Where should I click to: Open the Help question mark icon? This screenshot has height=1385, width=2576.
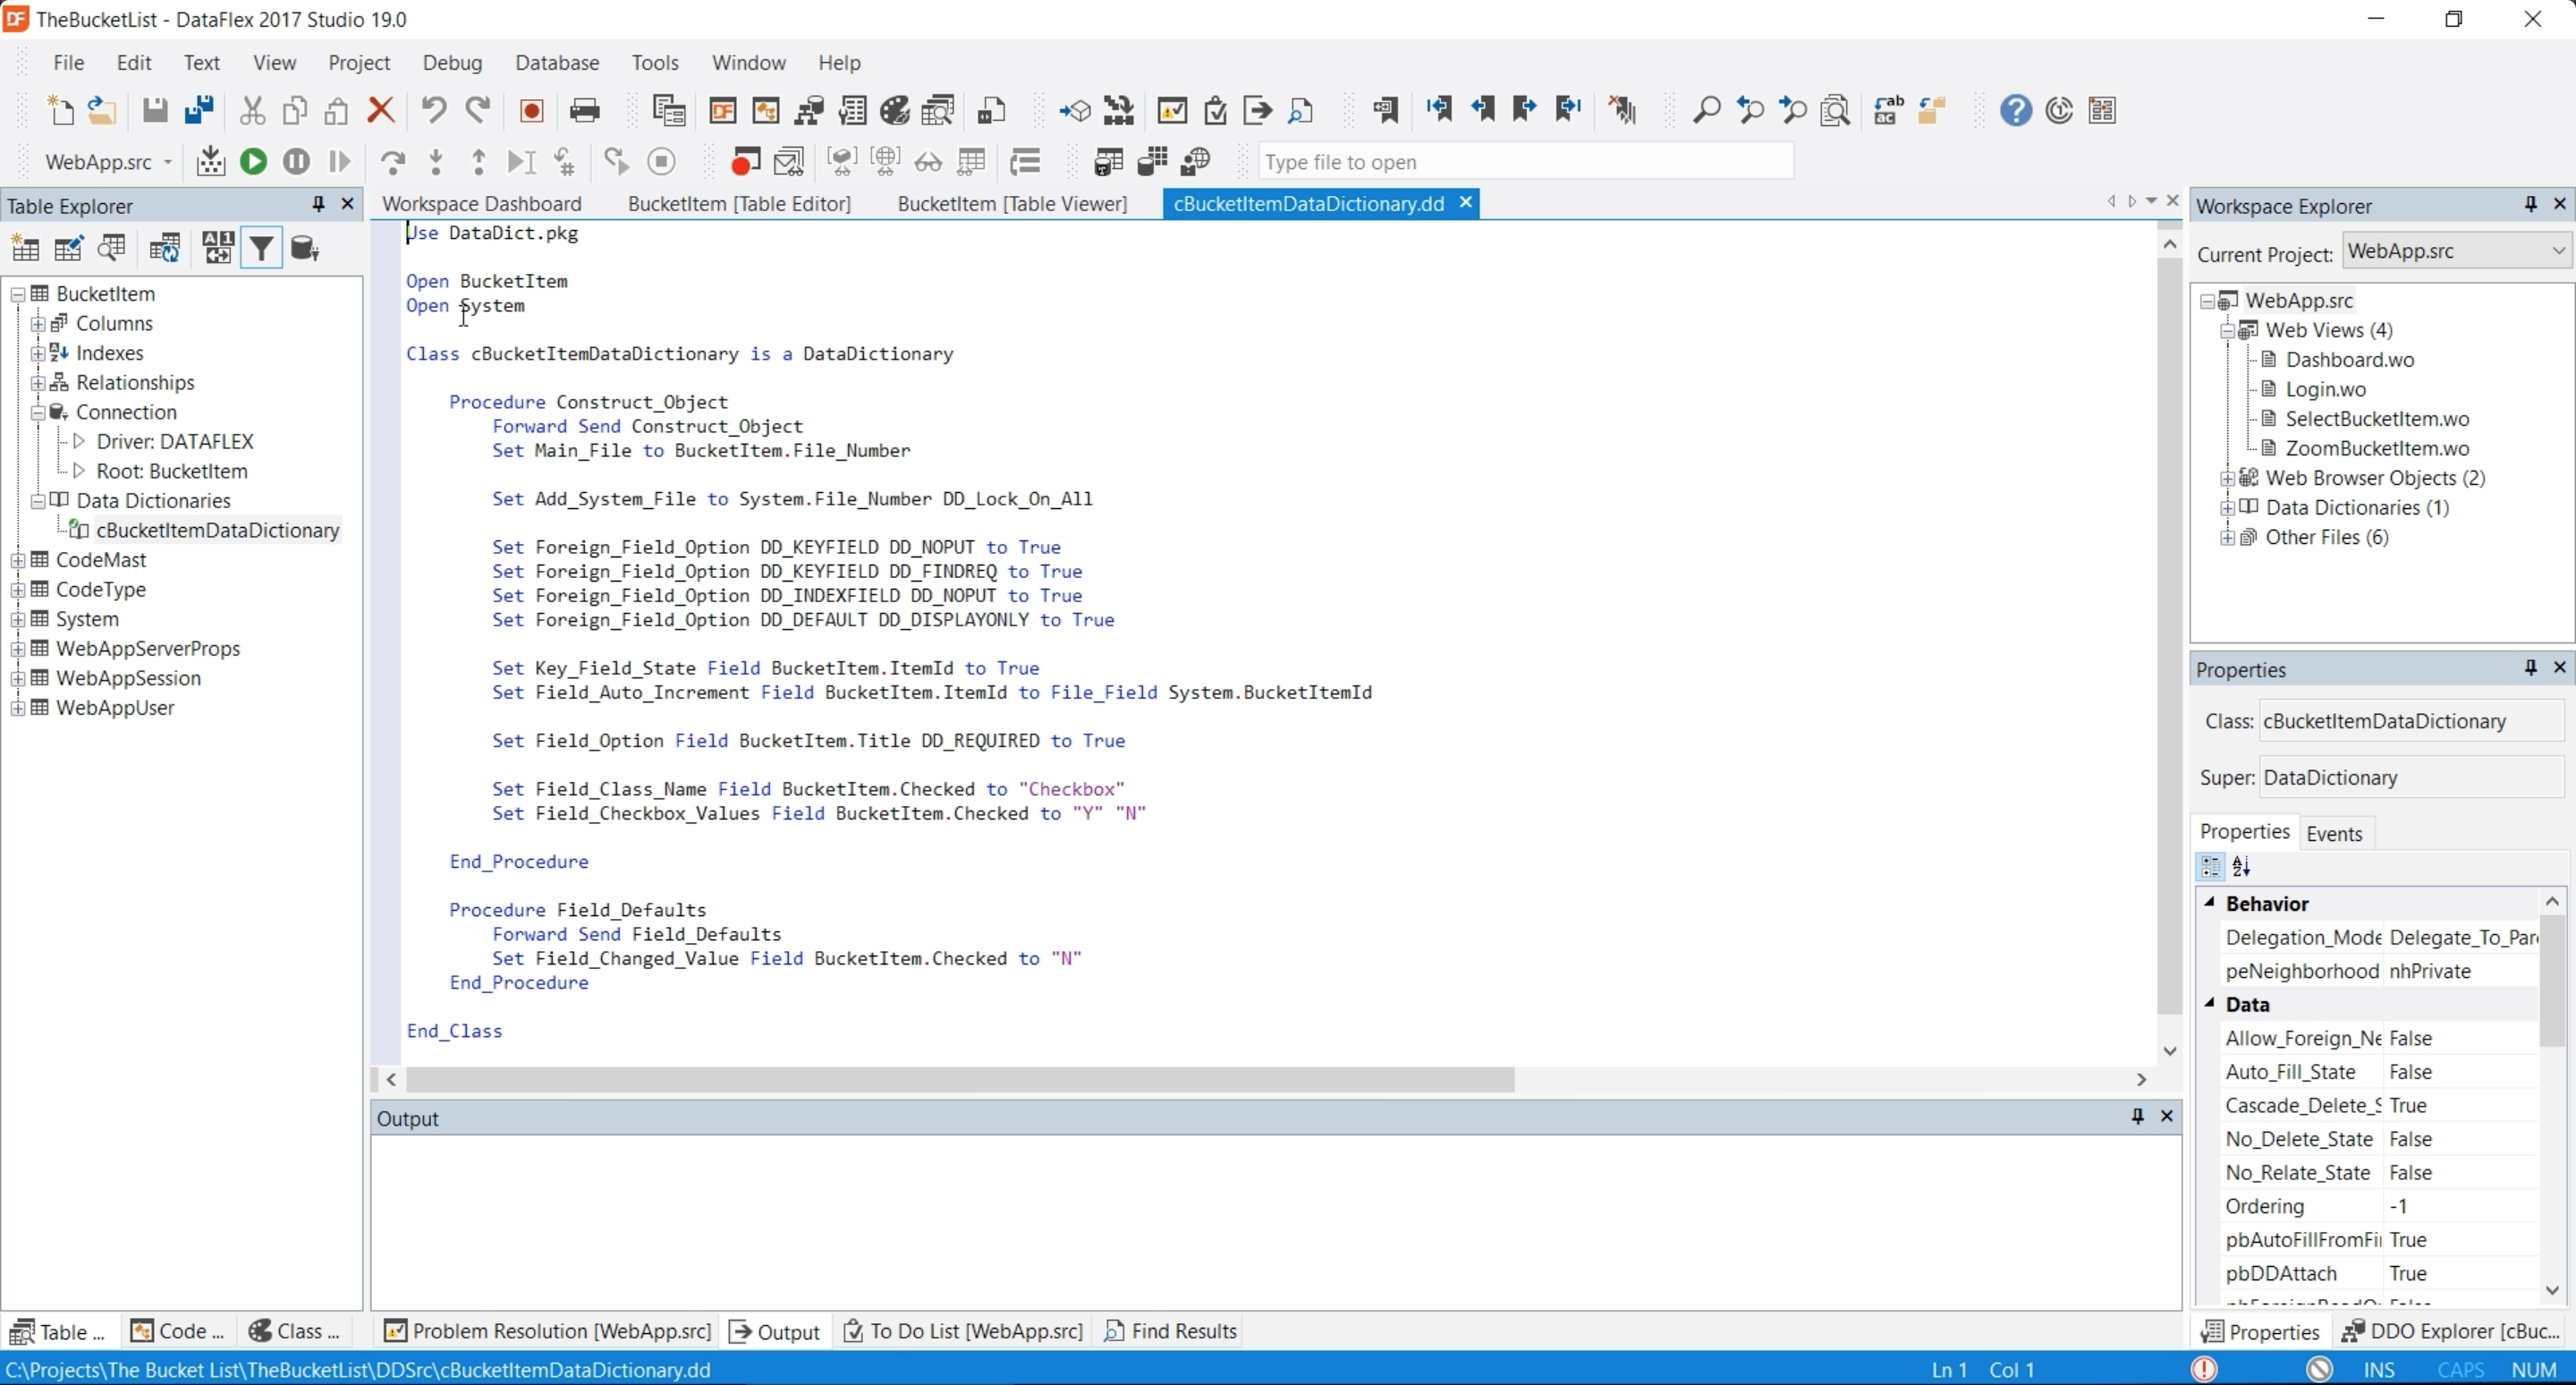(2015, 110)
